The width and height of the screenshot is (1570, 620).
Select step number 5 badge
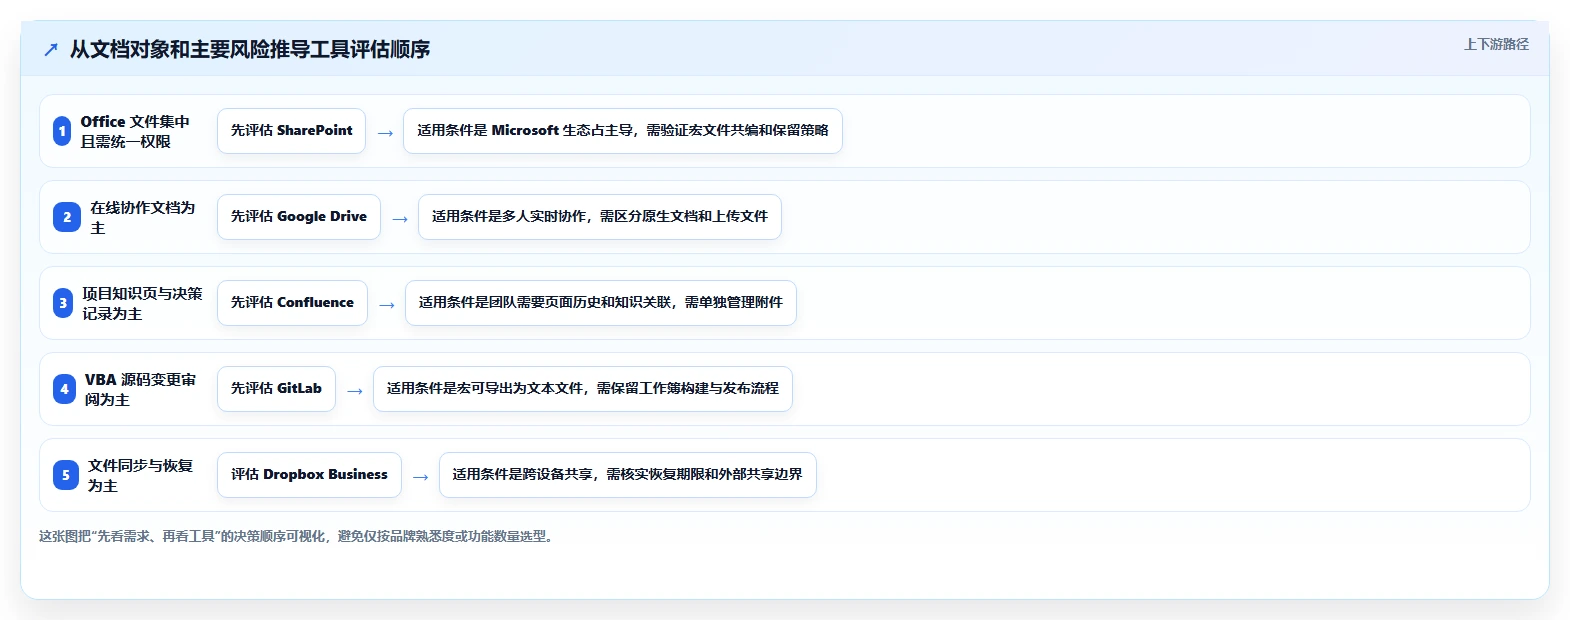coord(66,475)
